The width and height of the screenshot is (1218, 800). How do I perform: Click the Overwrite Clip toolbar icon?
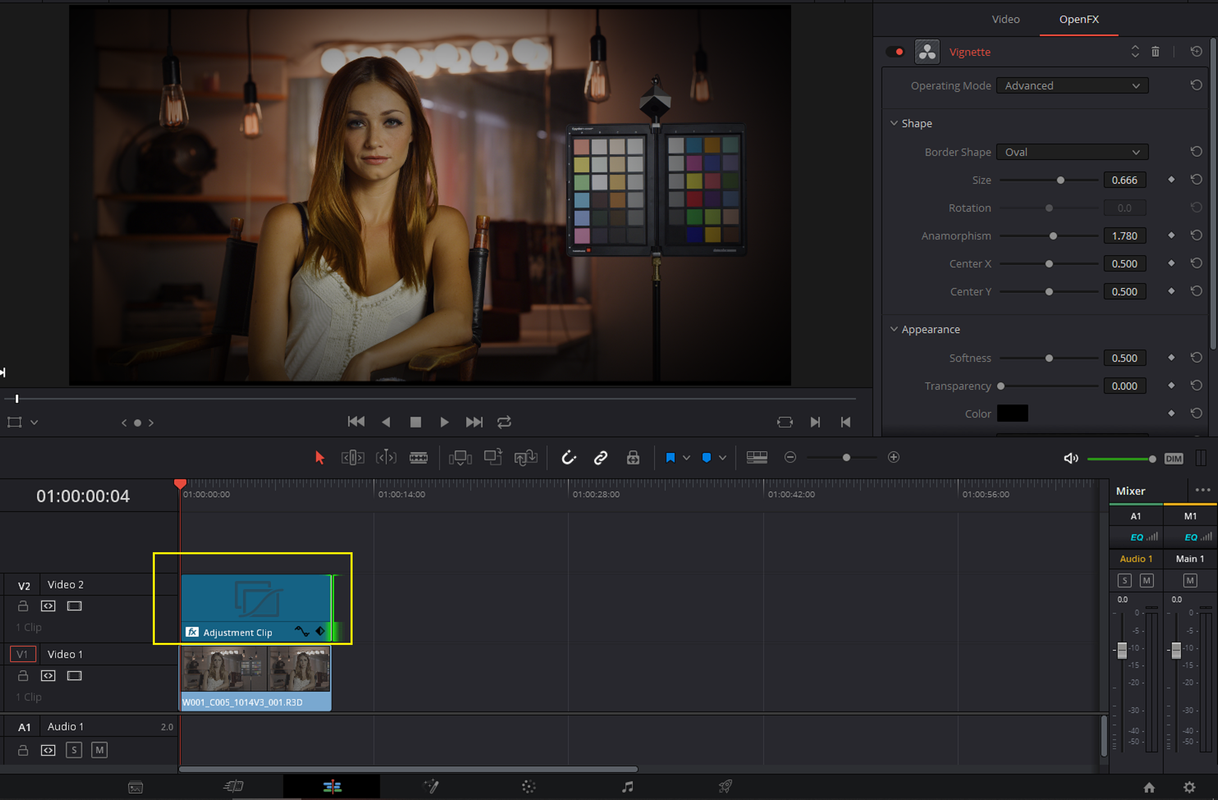coord(493,457)
